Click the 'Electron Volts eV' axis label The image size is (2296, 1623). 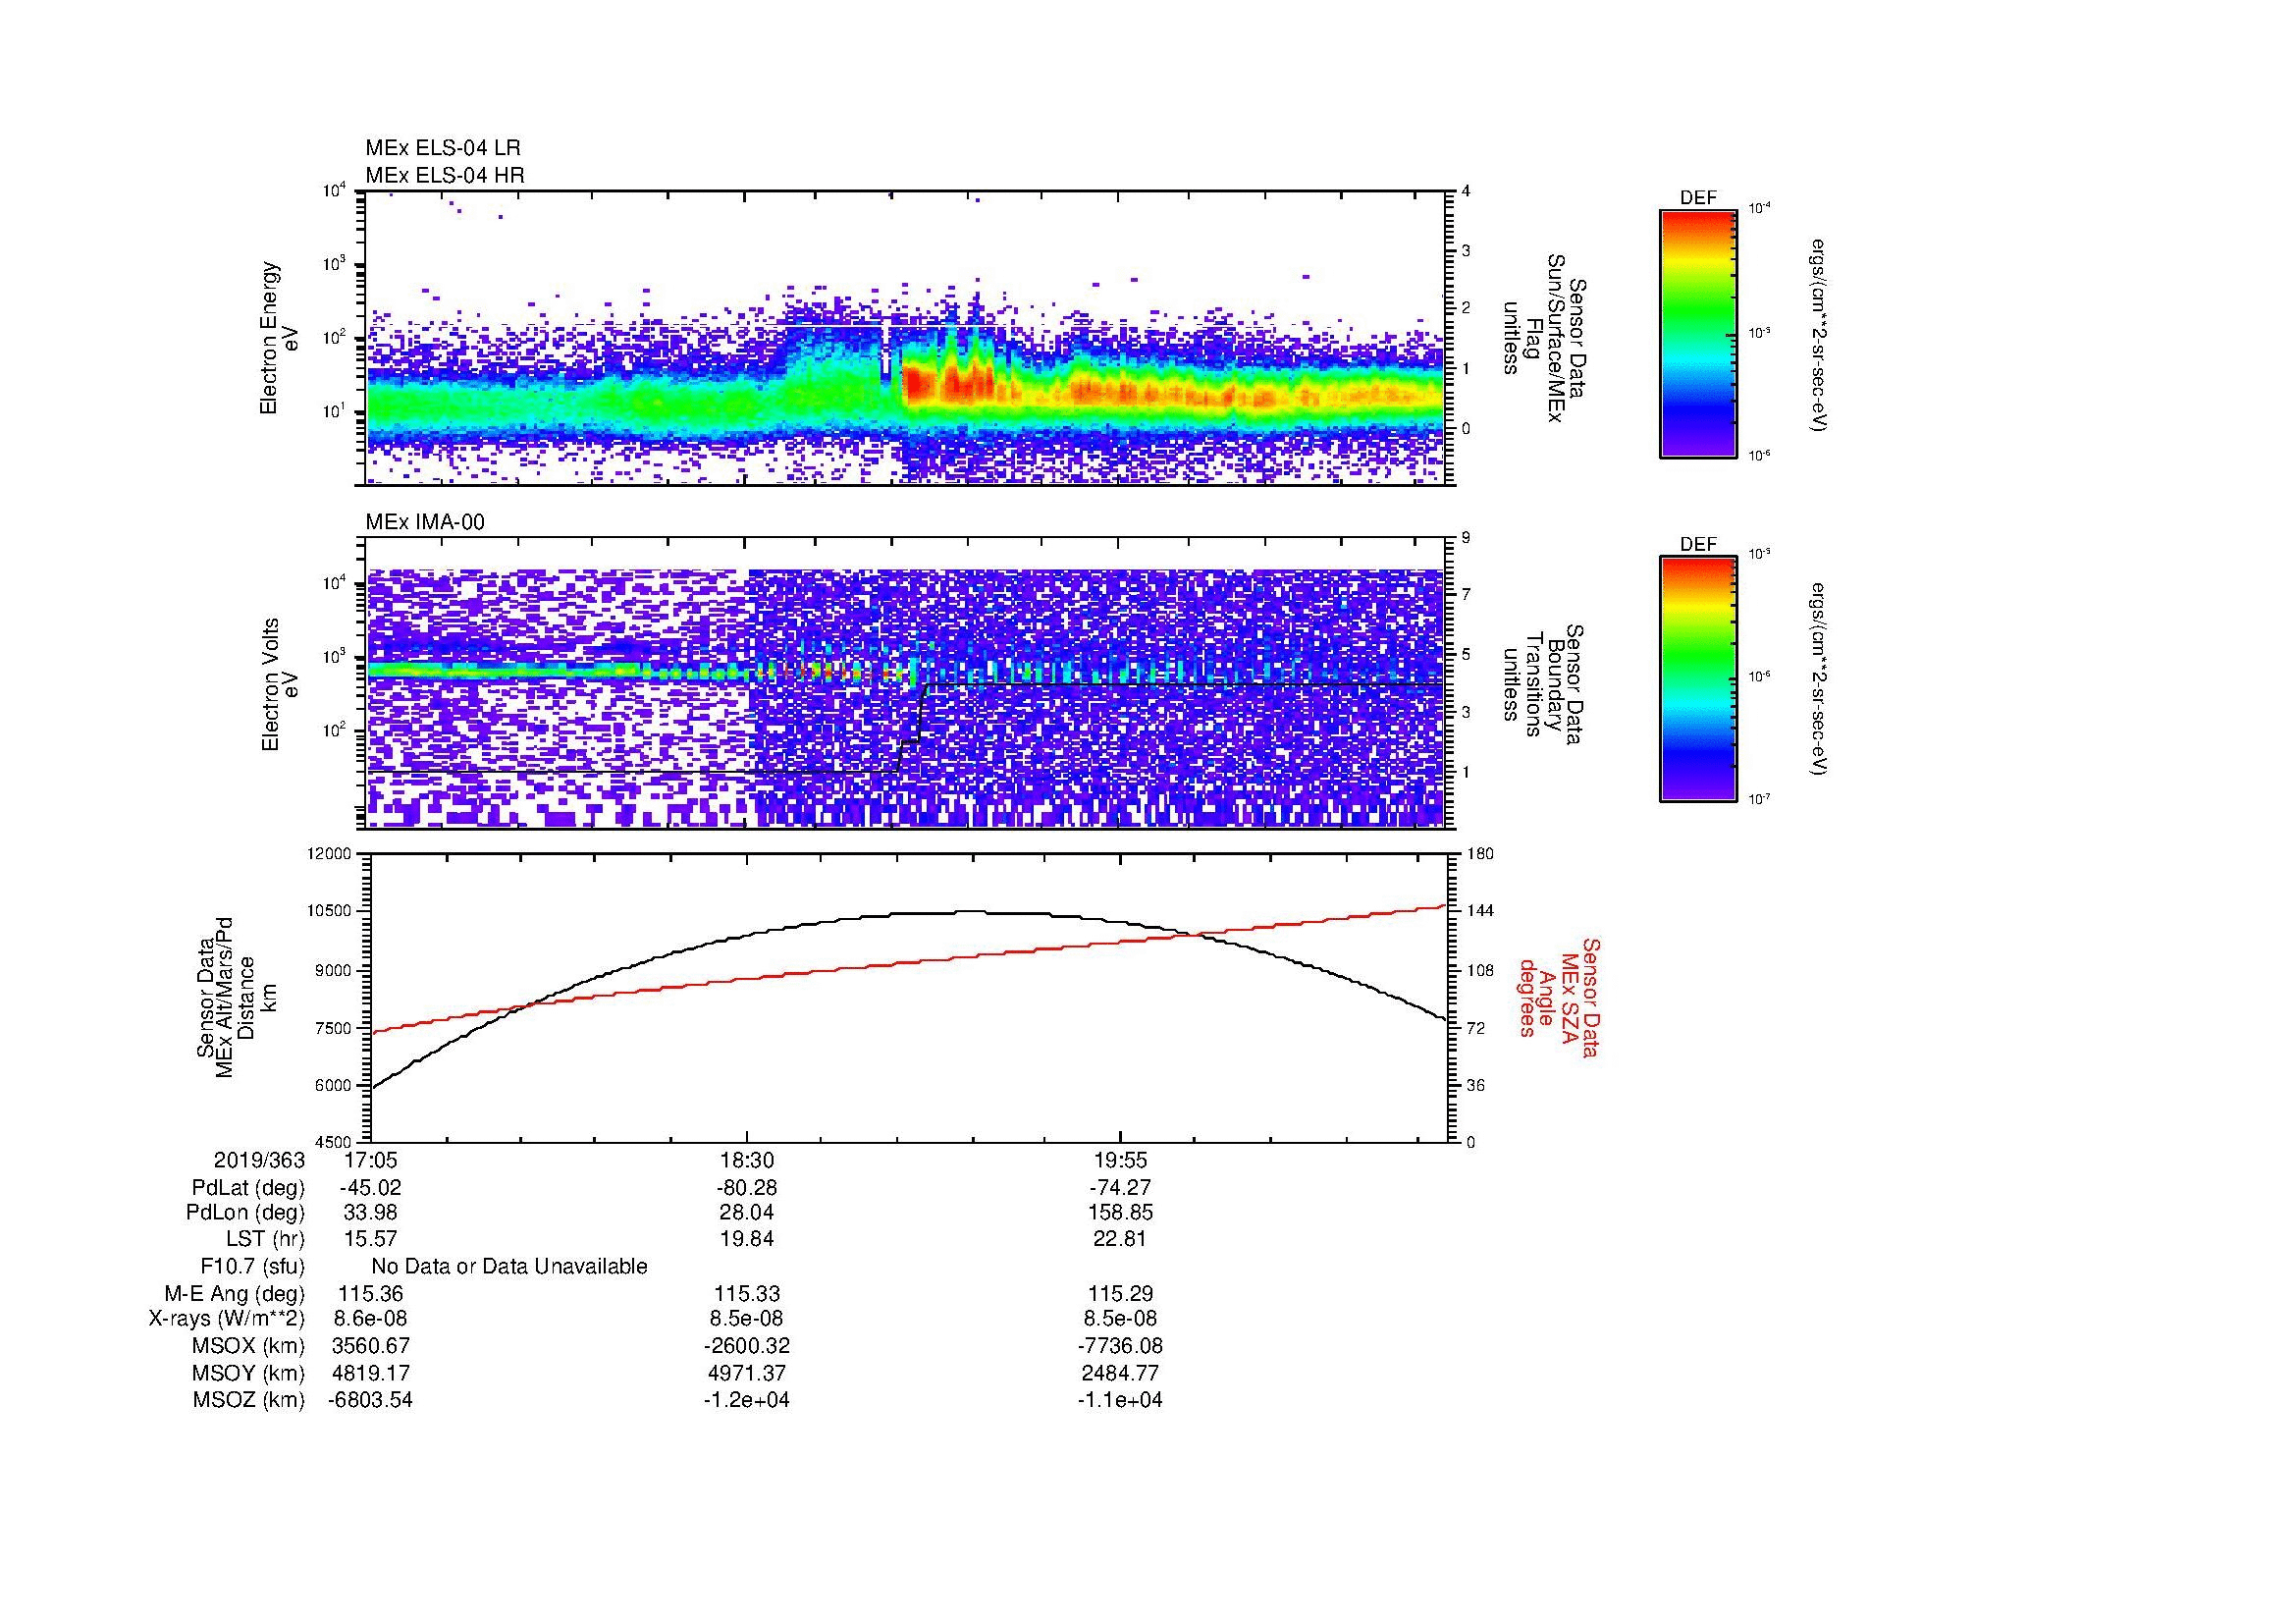click(x=279, y=684)
